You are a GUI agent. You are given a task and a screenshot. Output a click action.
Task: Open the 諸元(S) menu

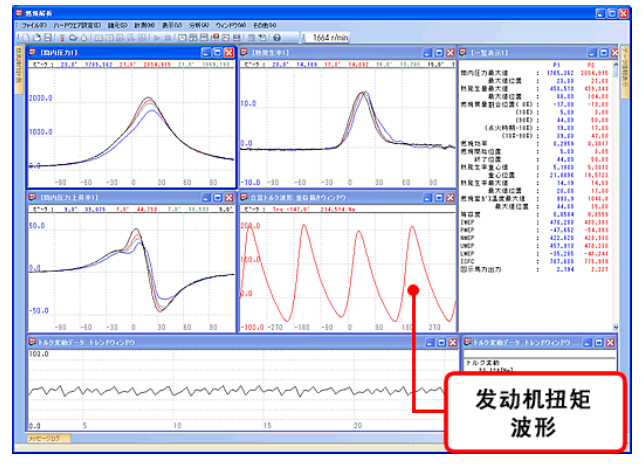coord(117,25)
